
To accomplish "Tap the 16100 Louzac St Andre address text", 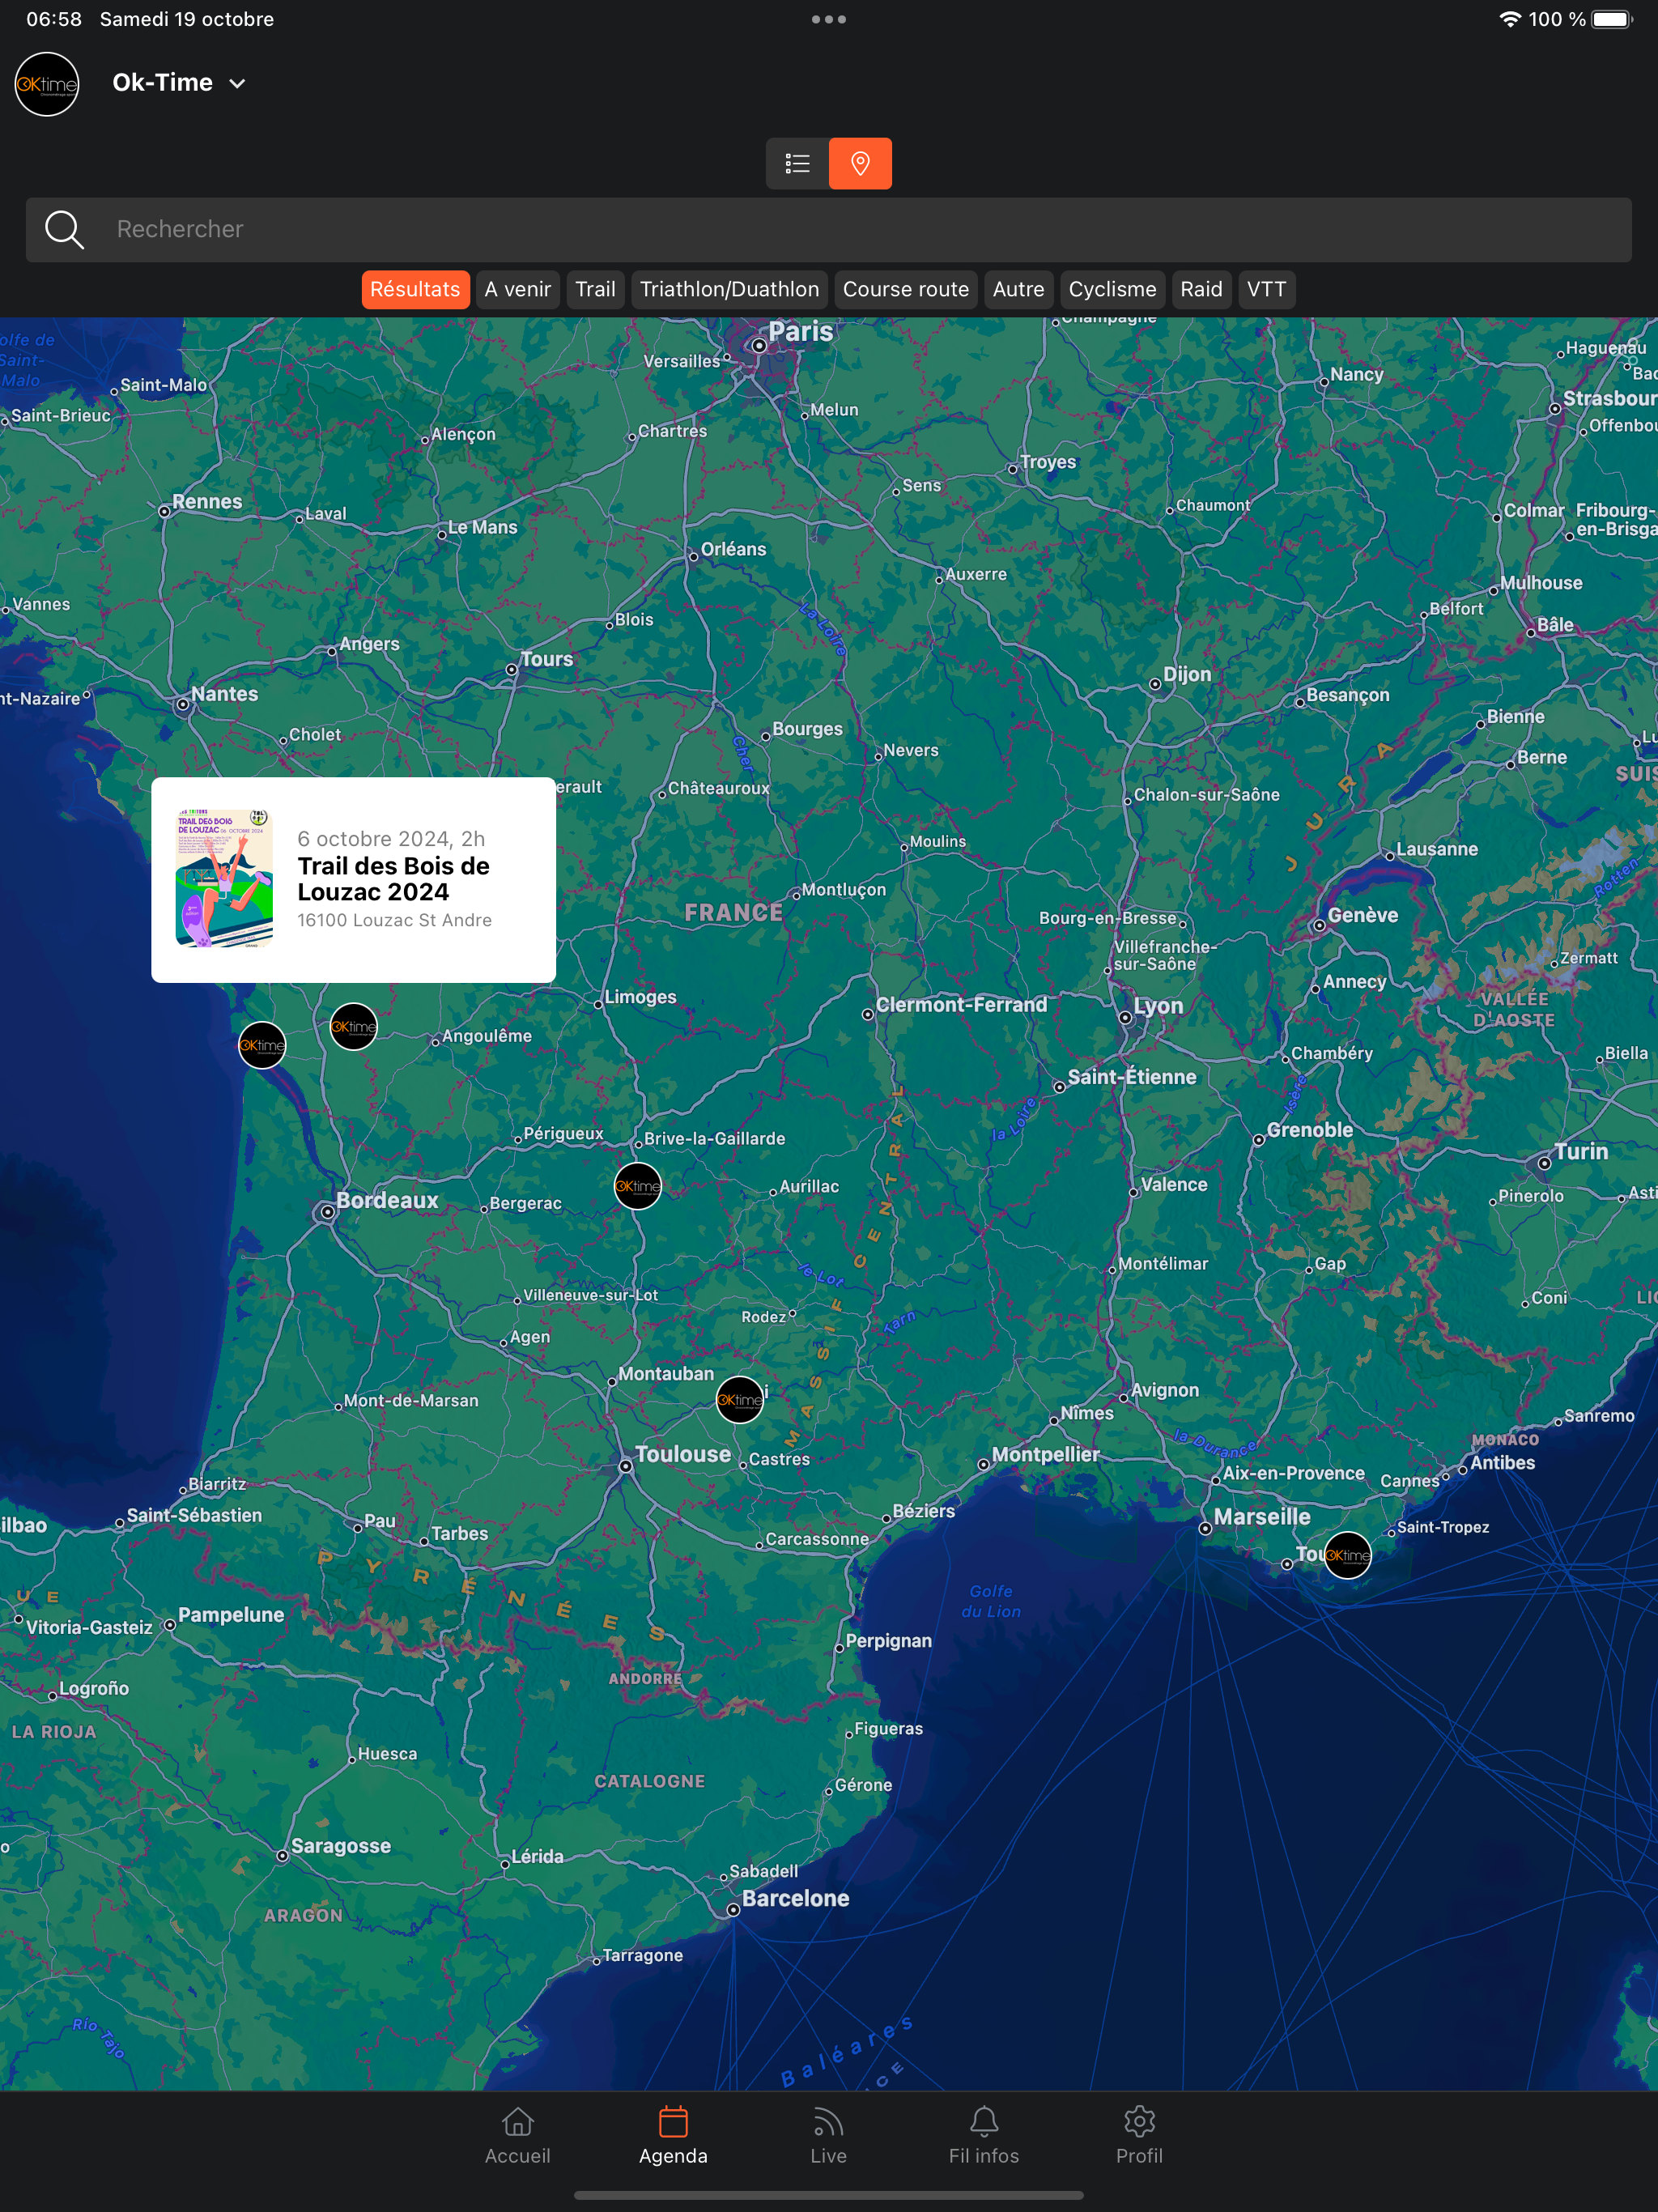I will 394,921.
